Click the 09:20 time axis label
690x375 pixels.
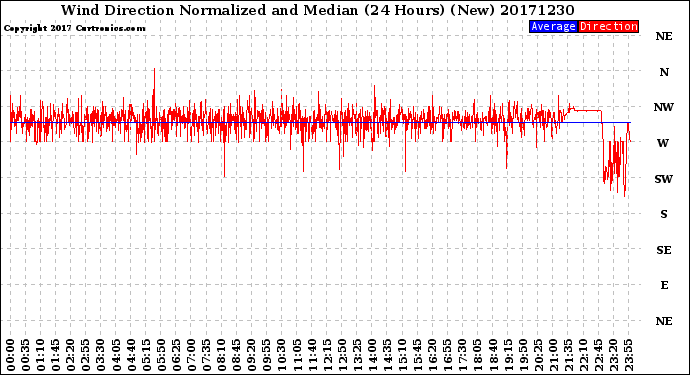click(252, 355)
